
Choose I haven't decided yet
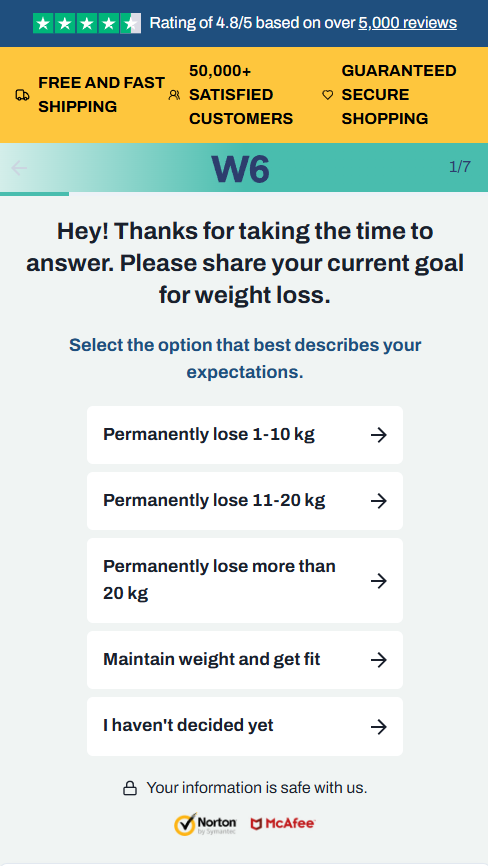point(245,726)
